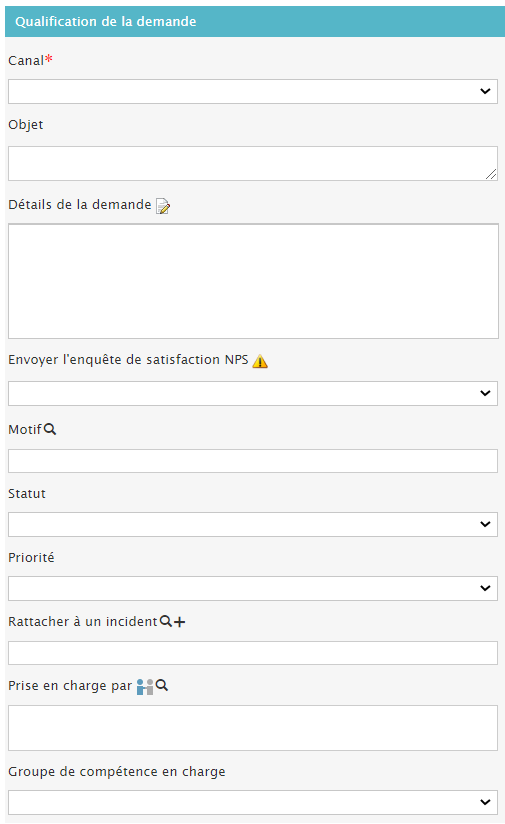This screenshot has width=505, height=824.
Task: Click the edit icon beside Détails de la demande
Action: [x=163, y=206]
